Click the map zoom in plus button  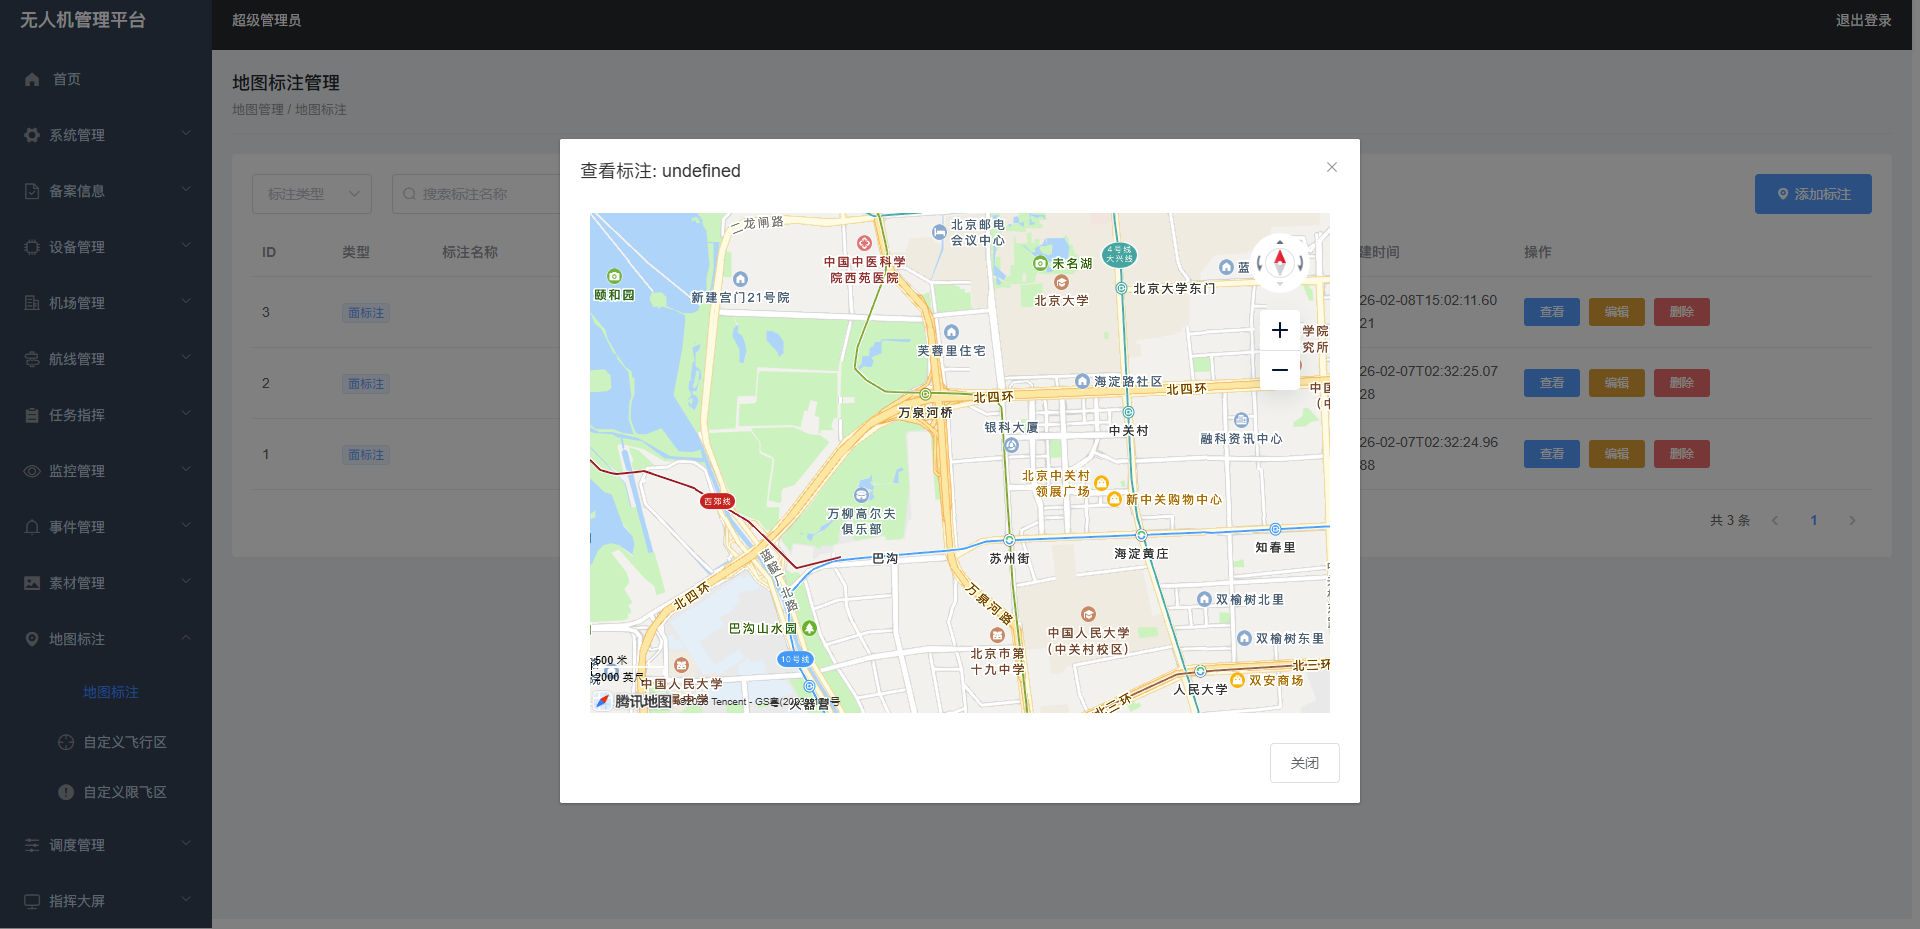(1279, 330)
